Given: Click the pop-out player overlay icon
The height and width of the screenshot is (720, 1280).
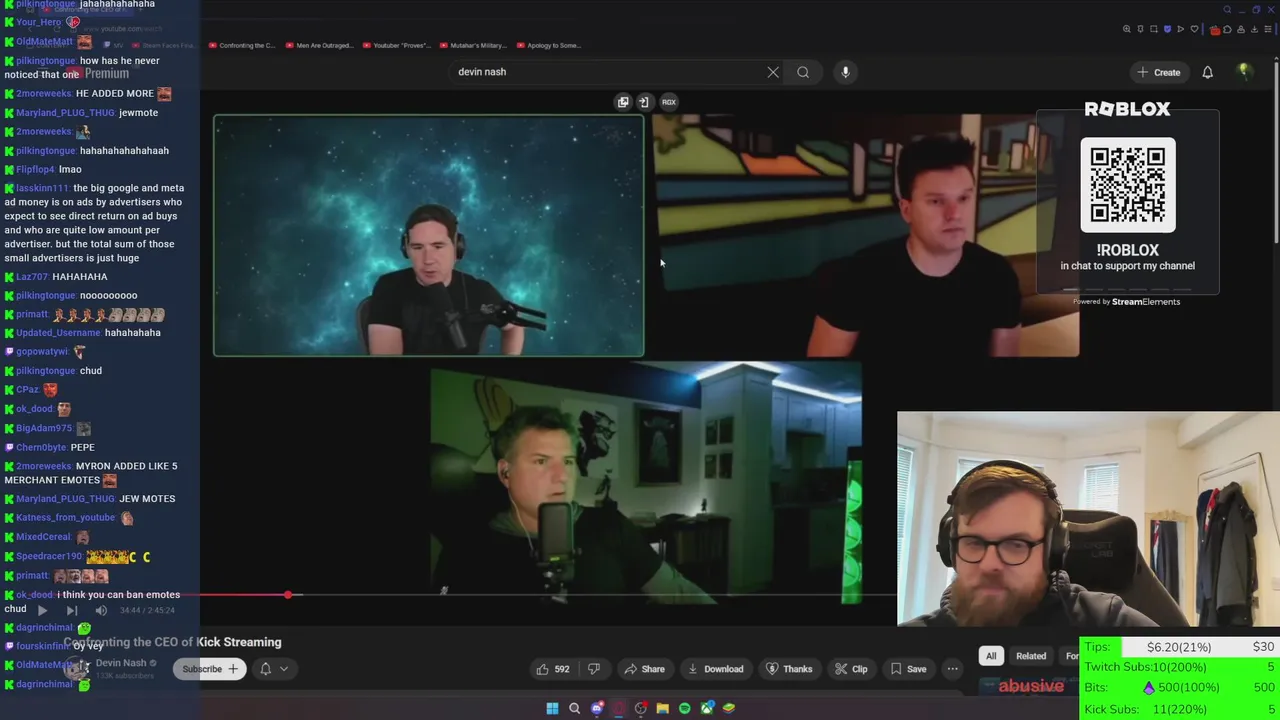Looking at the screenshot, I should (x=623, y=102).
